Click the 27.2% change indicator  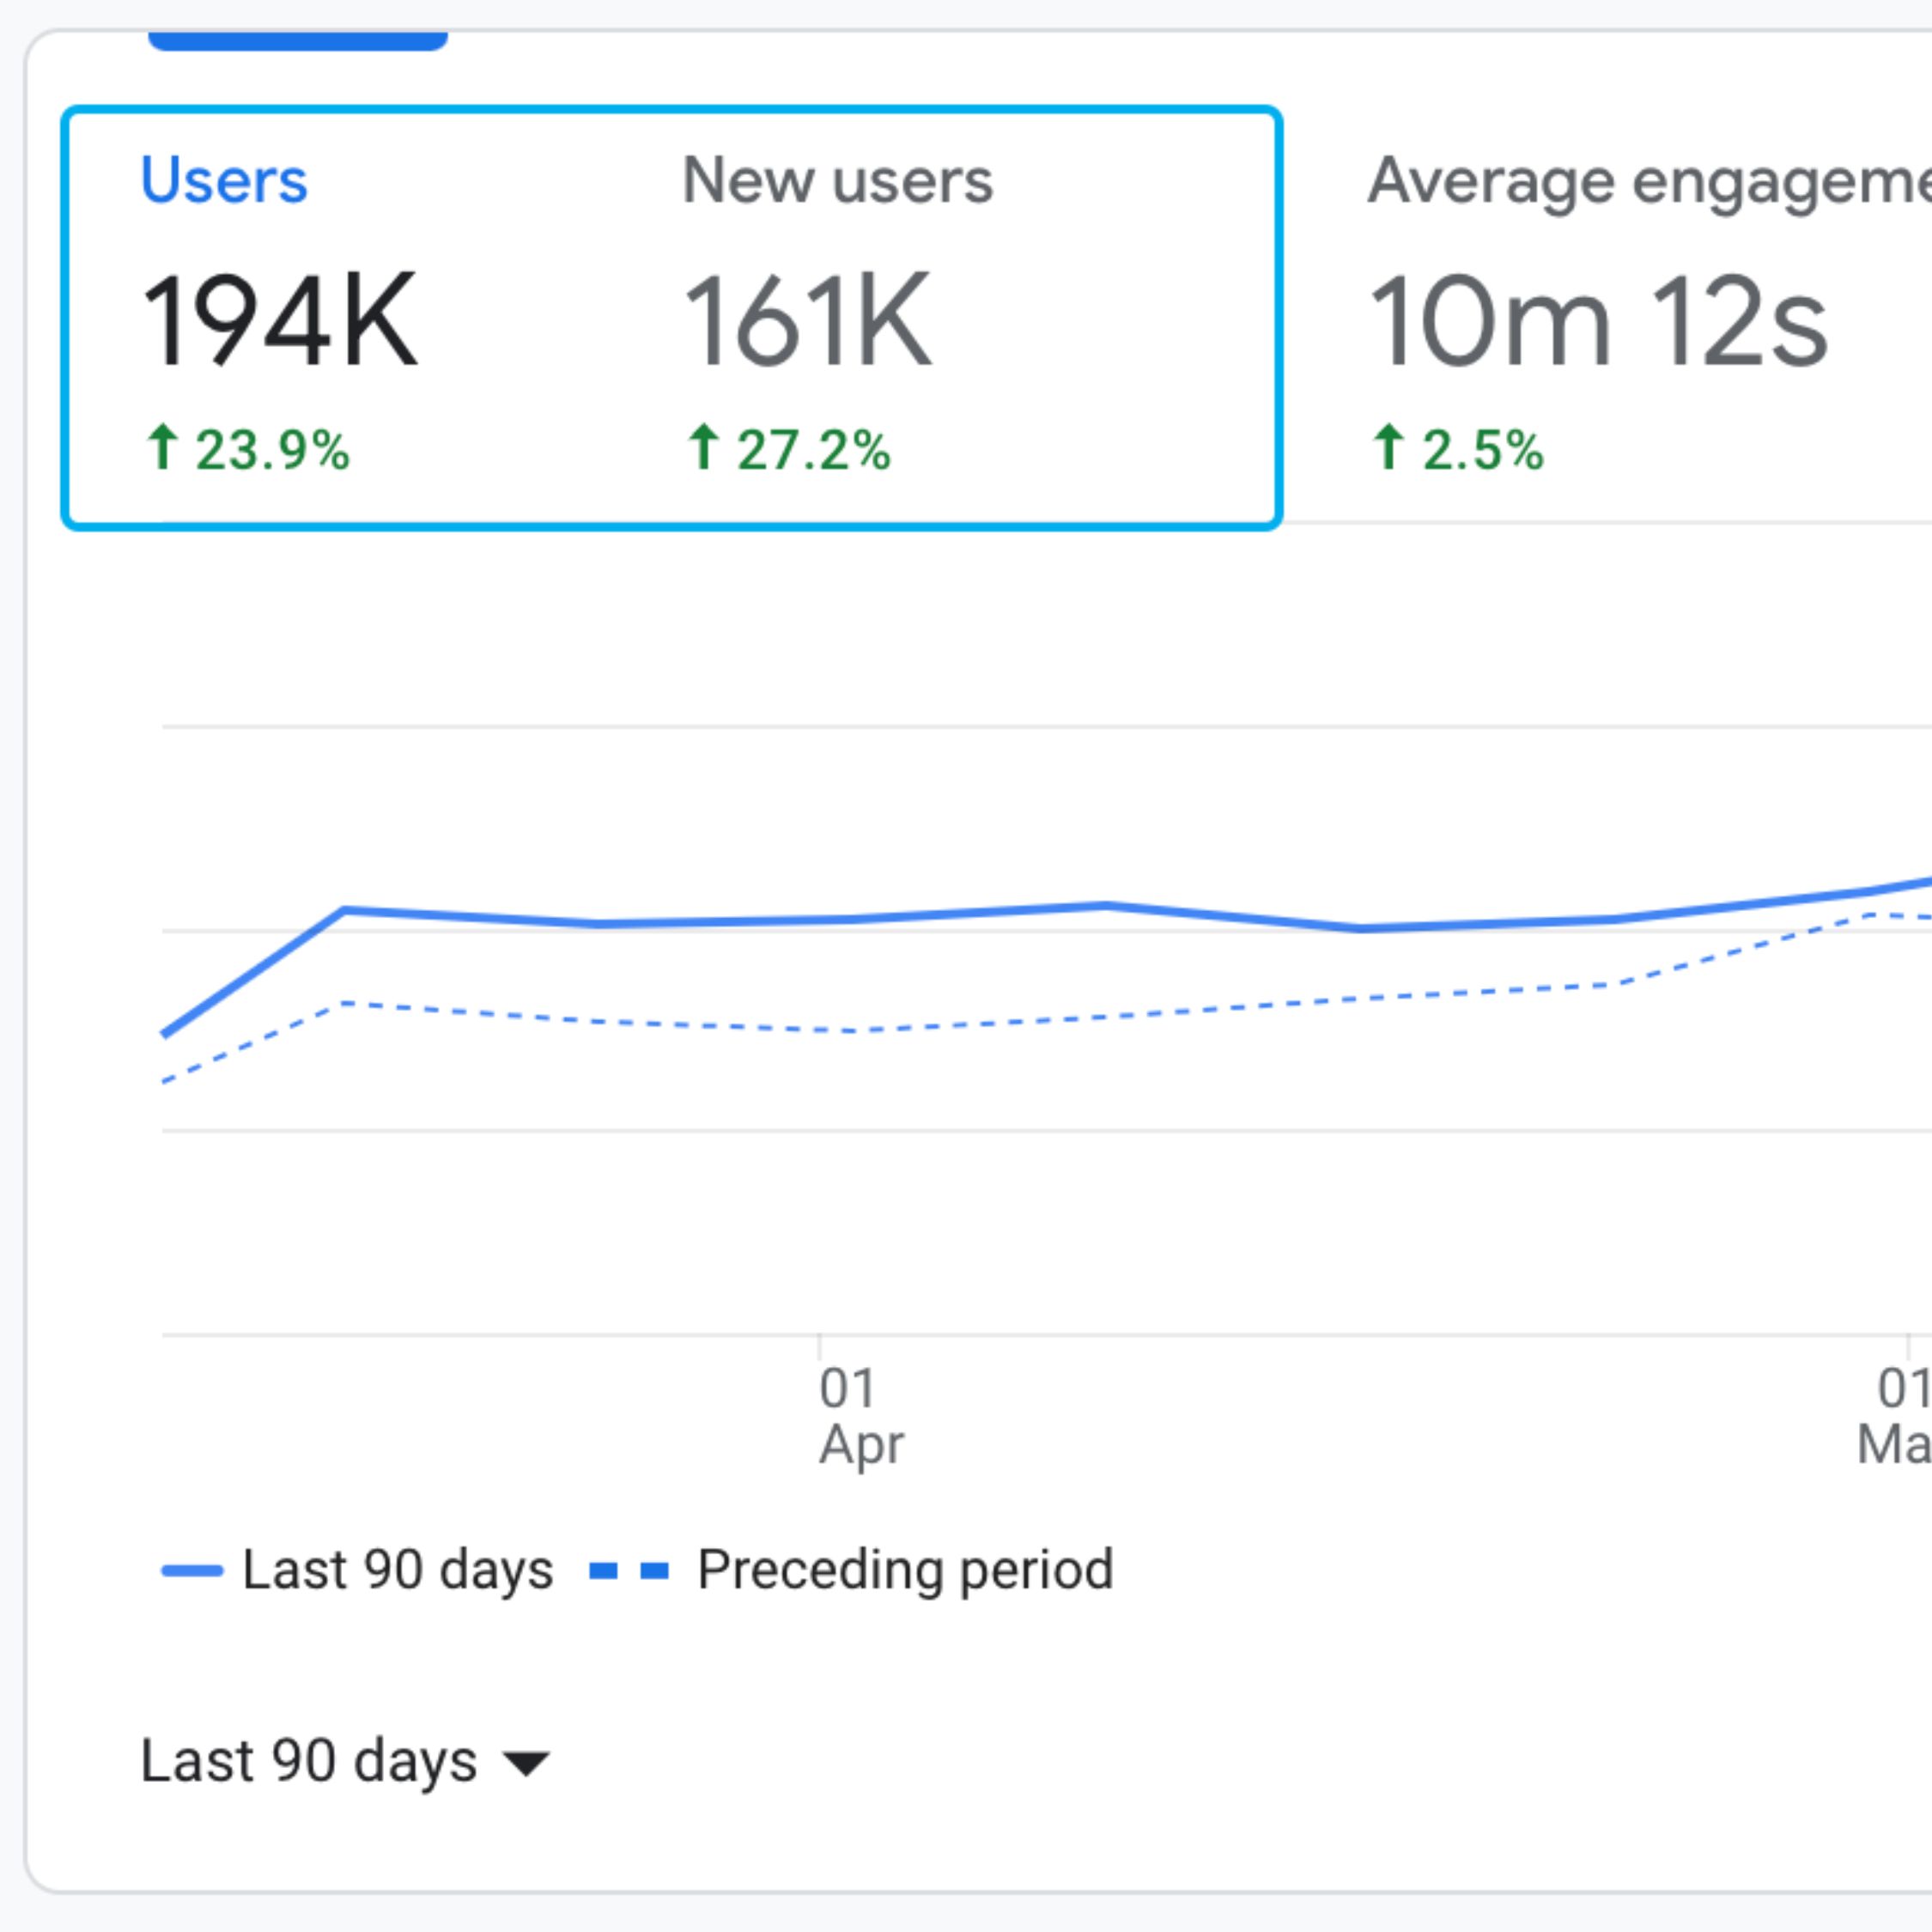pyautogui.click(x=813, y=450)
